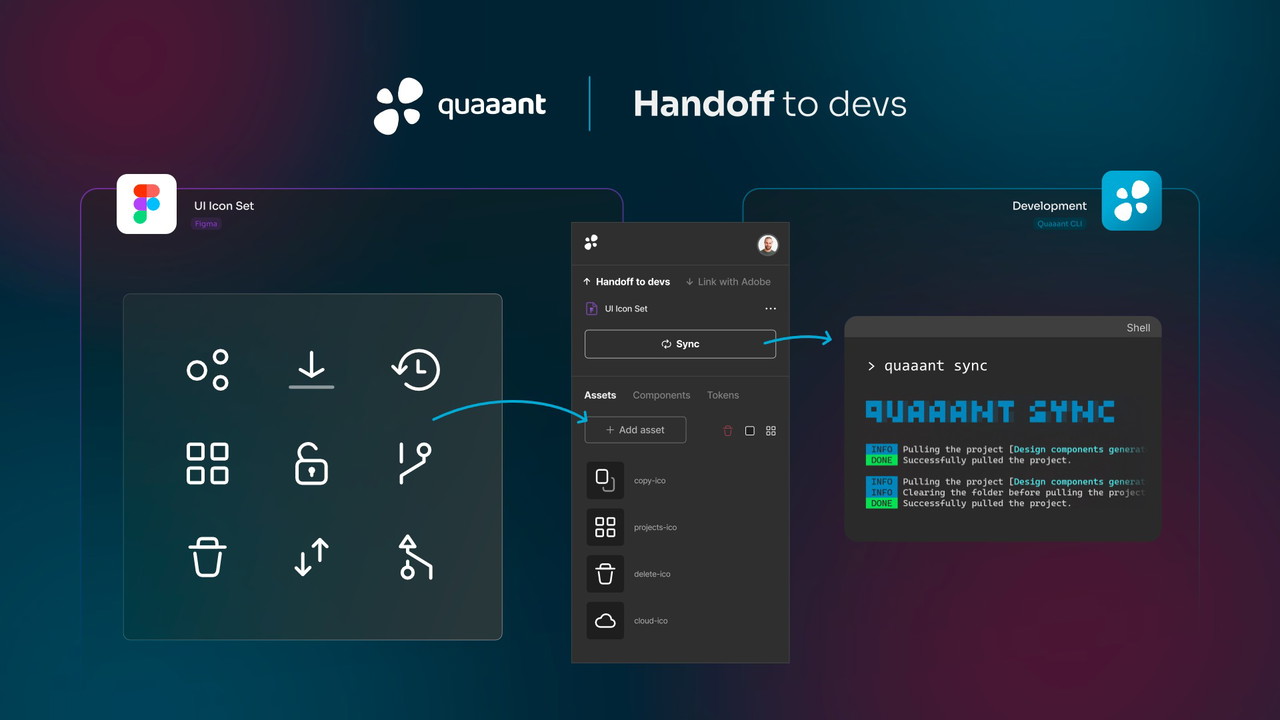Click the padlock icon in icon set
Image resolution: width=1280 pixels, height=720 pixels.
311,464
